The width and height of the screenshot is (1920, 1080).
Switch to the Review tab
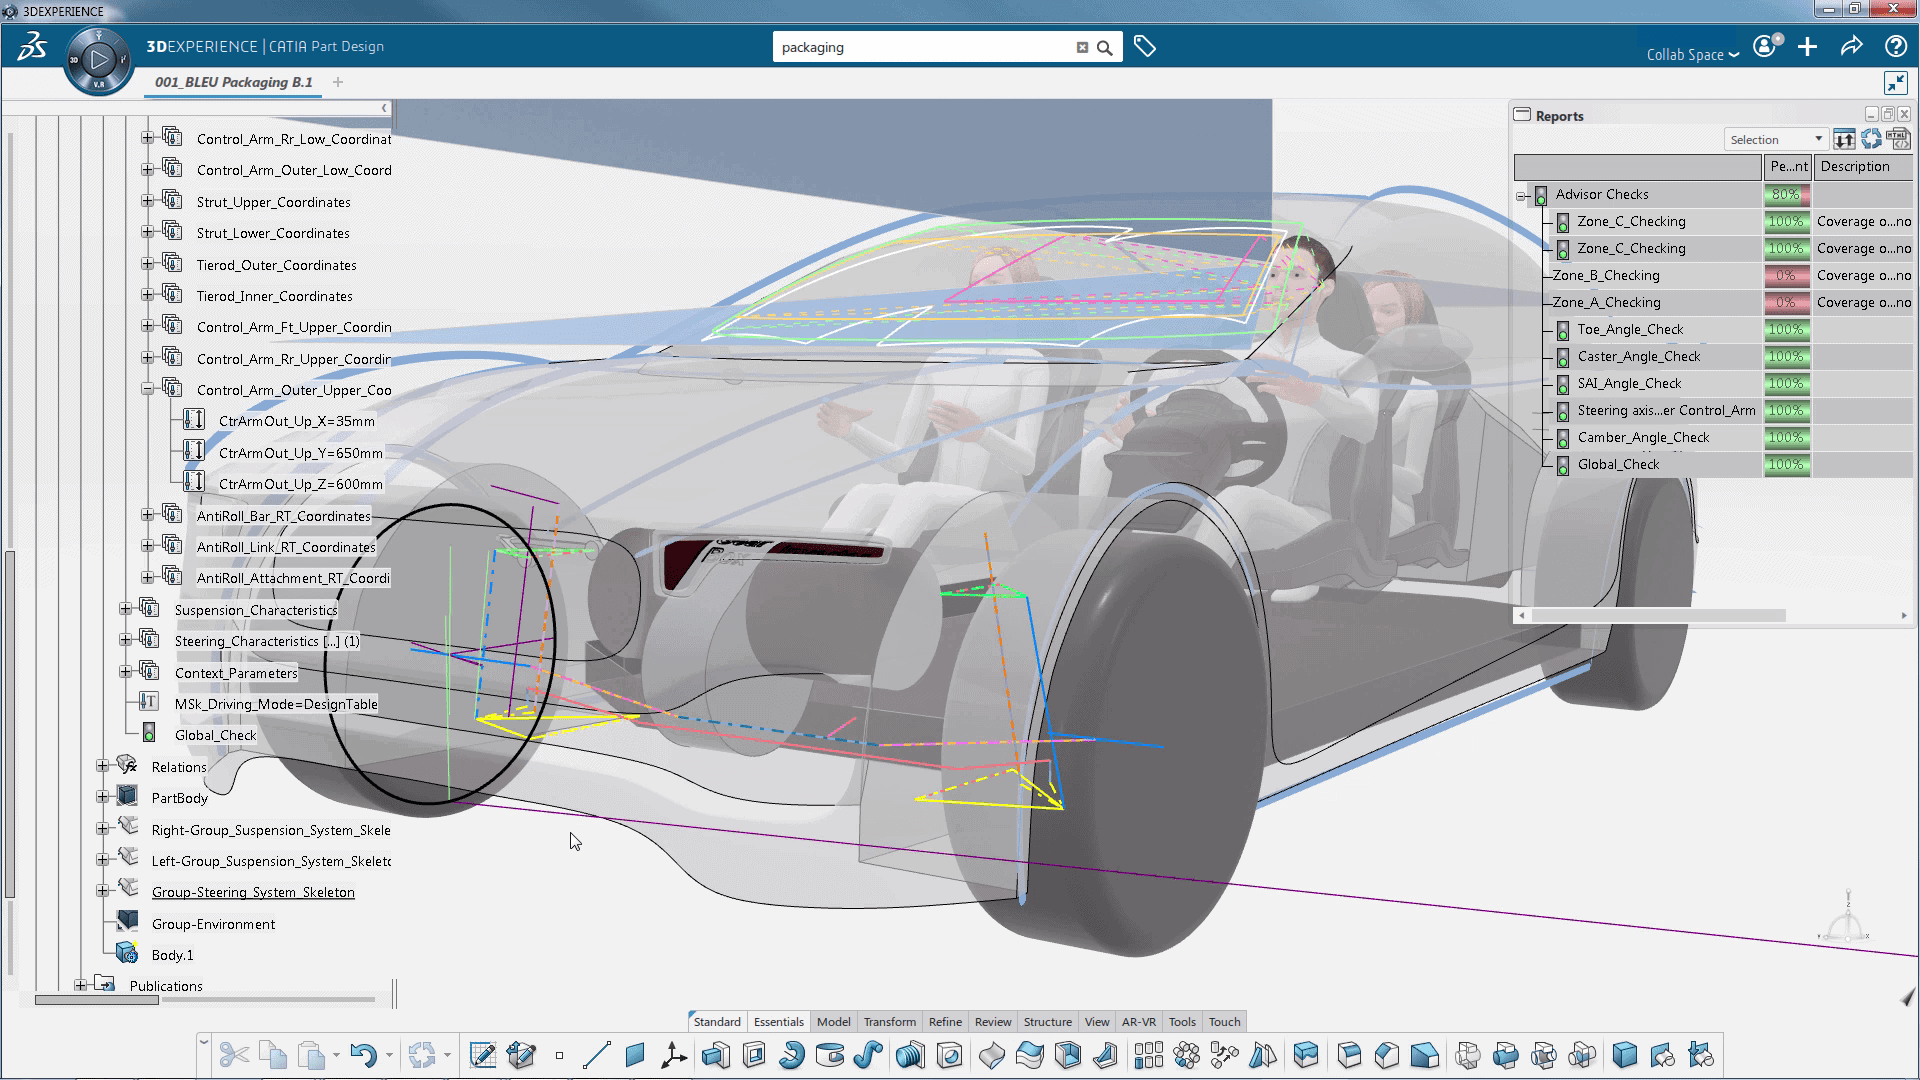(x=993, y=1021)
